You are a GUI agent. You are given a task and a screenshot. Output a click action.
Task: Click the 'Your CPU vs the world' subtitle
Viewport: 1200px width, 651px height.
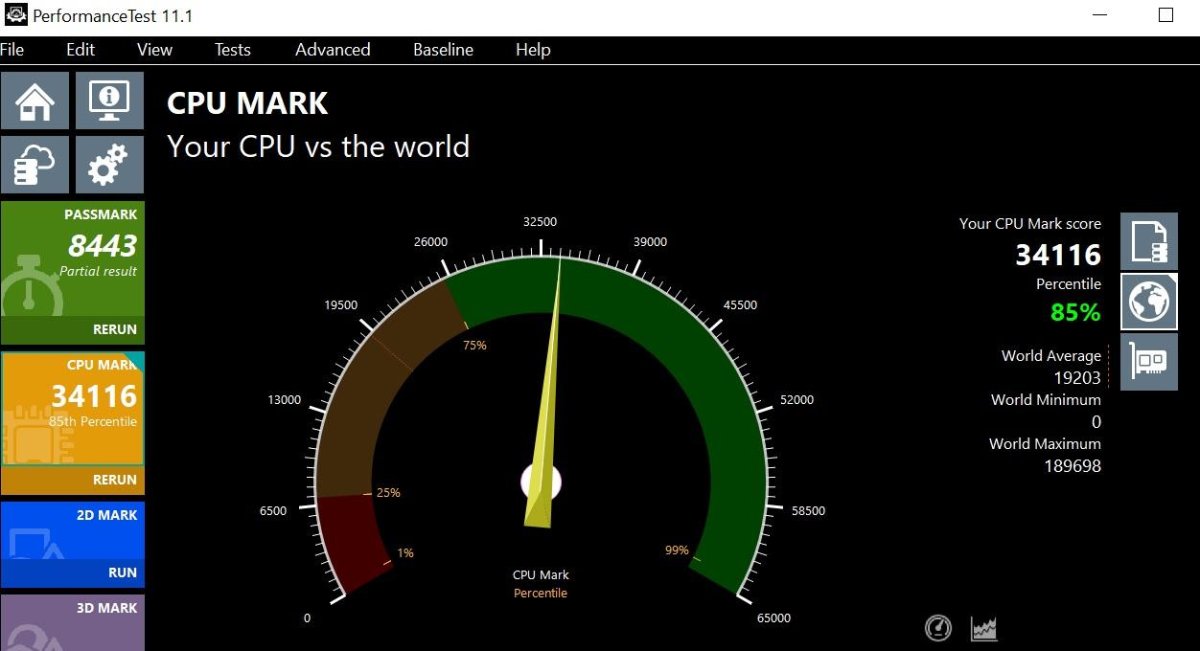point(318,147)
